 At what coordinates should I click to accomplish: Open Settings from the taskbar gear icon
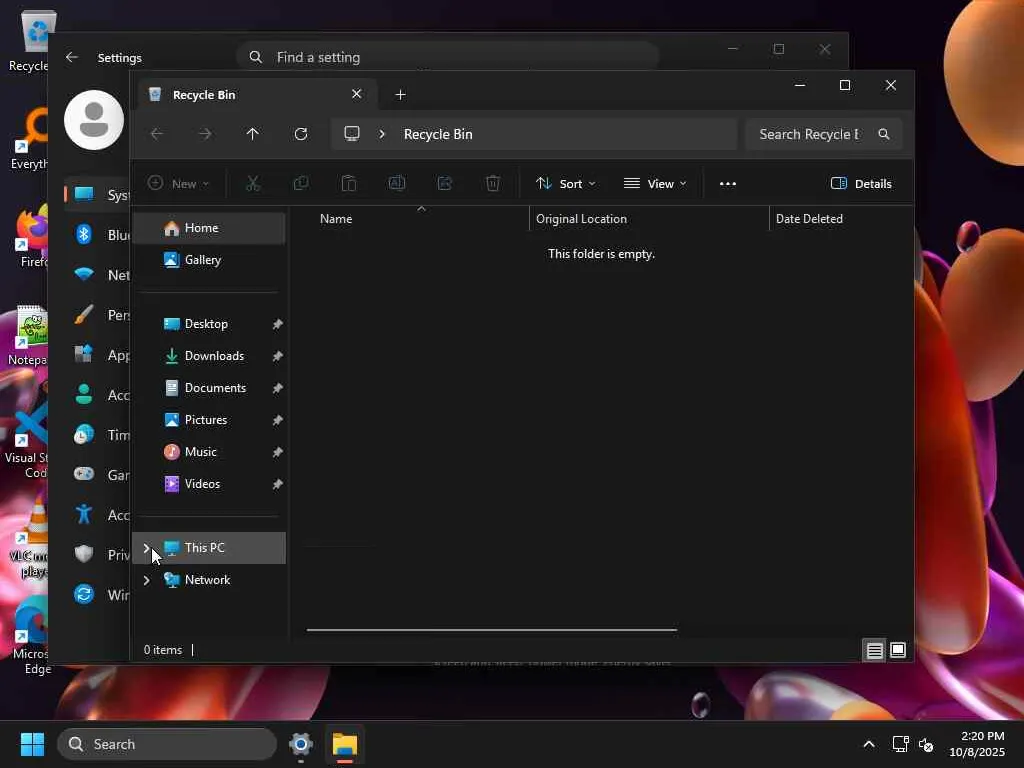point(301,744)
